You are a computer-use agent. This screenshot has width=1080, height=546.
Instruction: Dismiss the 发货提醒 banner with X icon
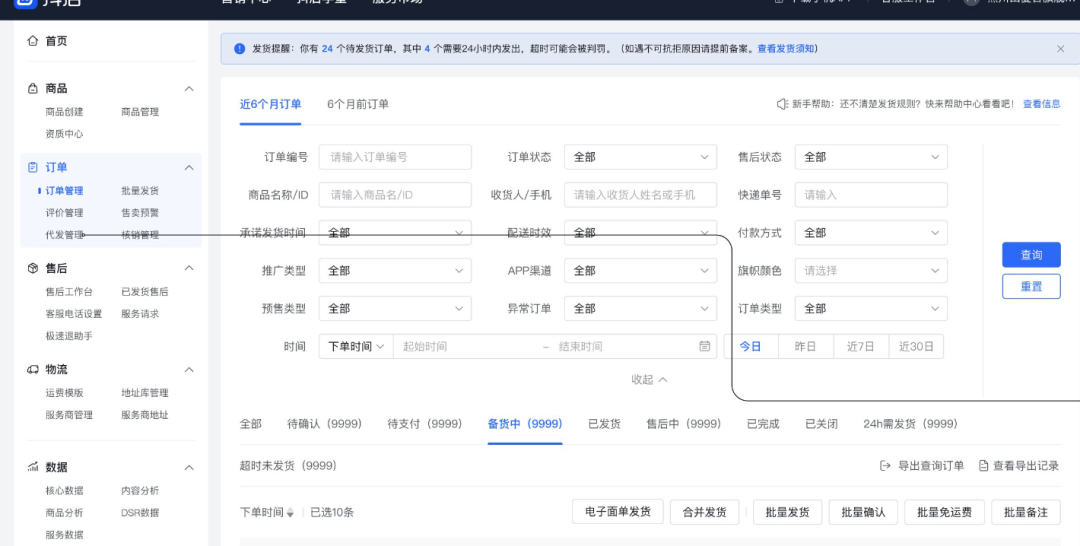point(1060,49)
